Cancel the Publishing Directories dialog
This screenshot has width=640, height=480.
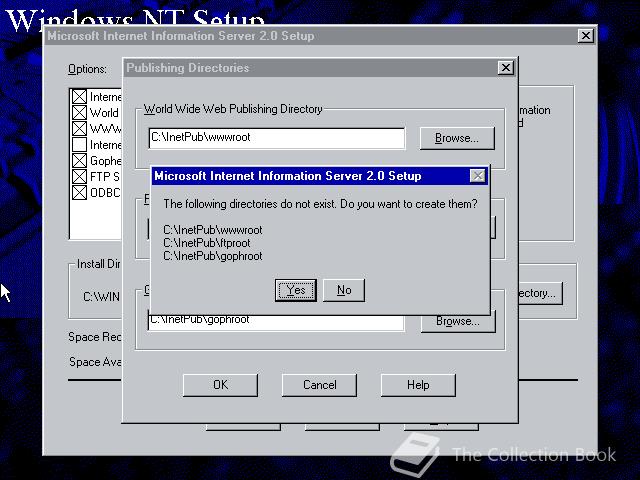tap(319, 385)
